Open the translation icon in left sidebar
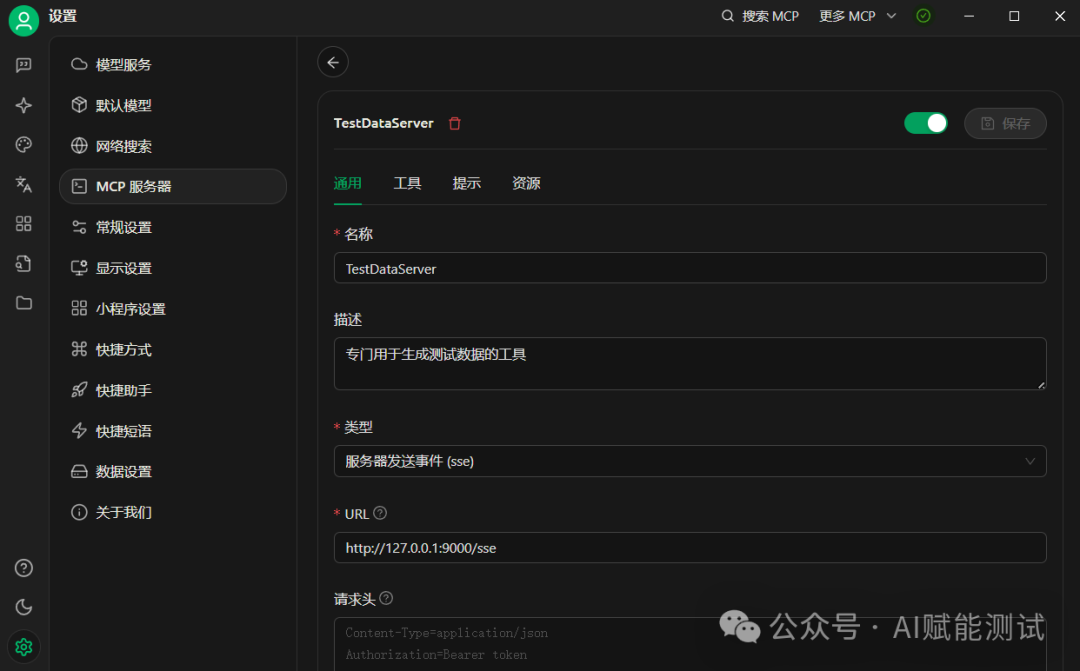Image resolution: width=1080 pixels, height=671 pixels. pos(24,184)
